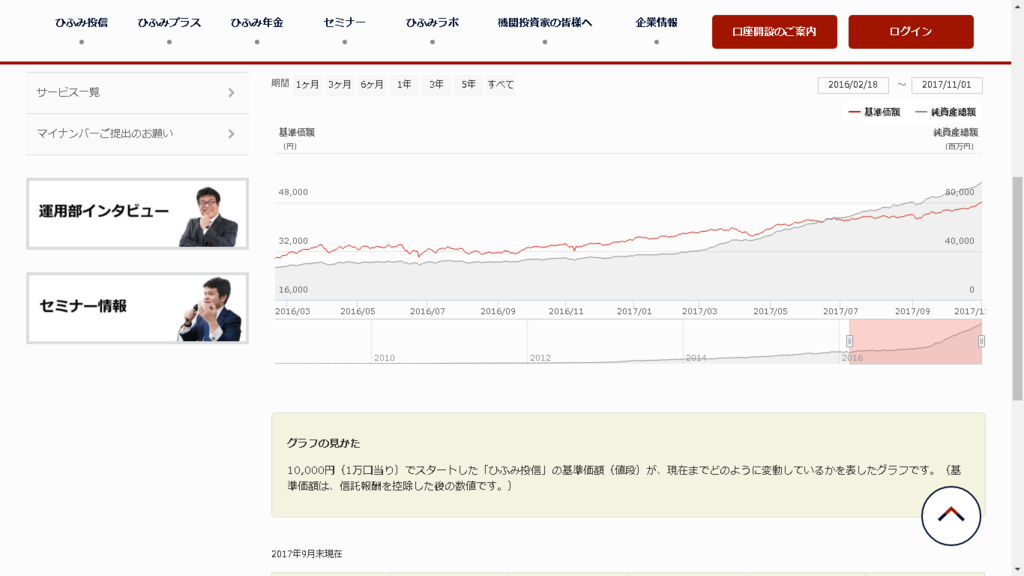Toggle the 純資産総額 legend series
This screenshot has width=1024, height=576.
click(x=946, y=112)
